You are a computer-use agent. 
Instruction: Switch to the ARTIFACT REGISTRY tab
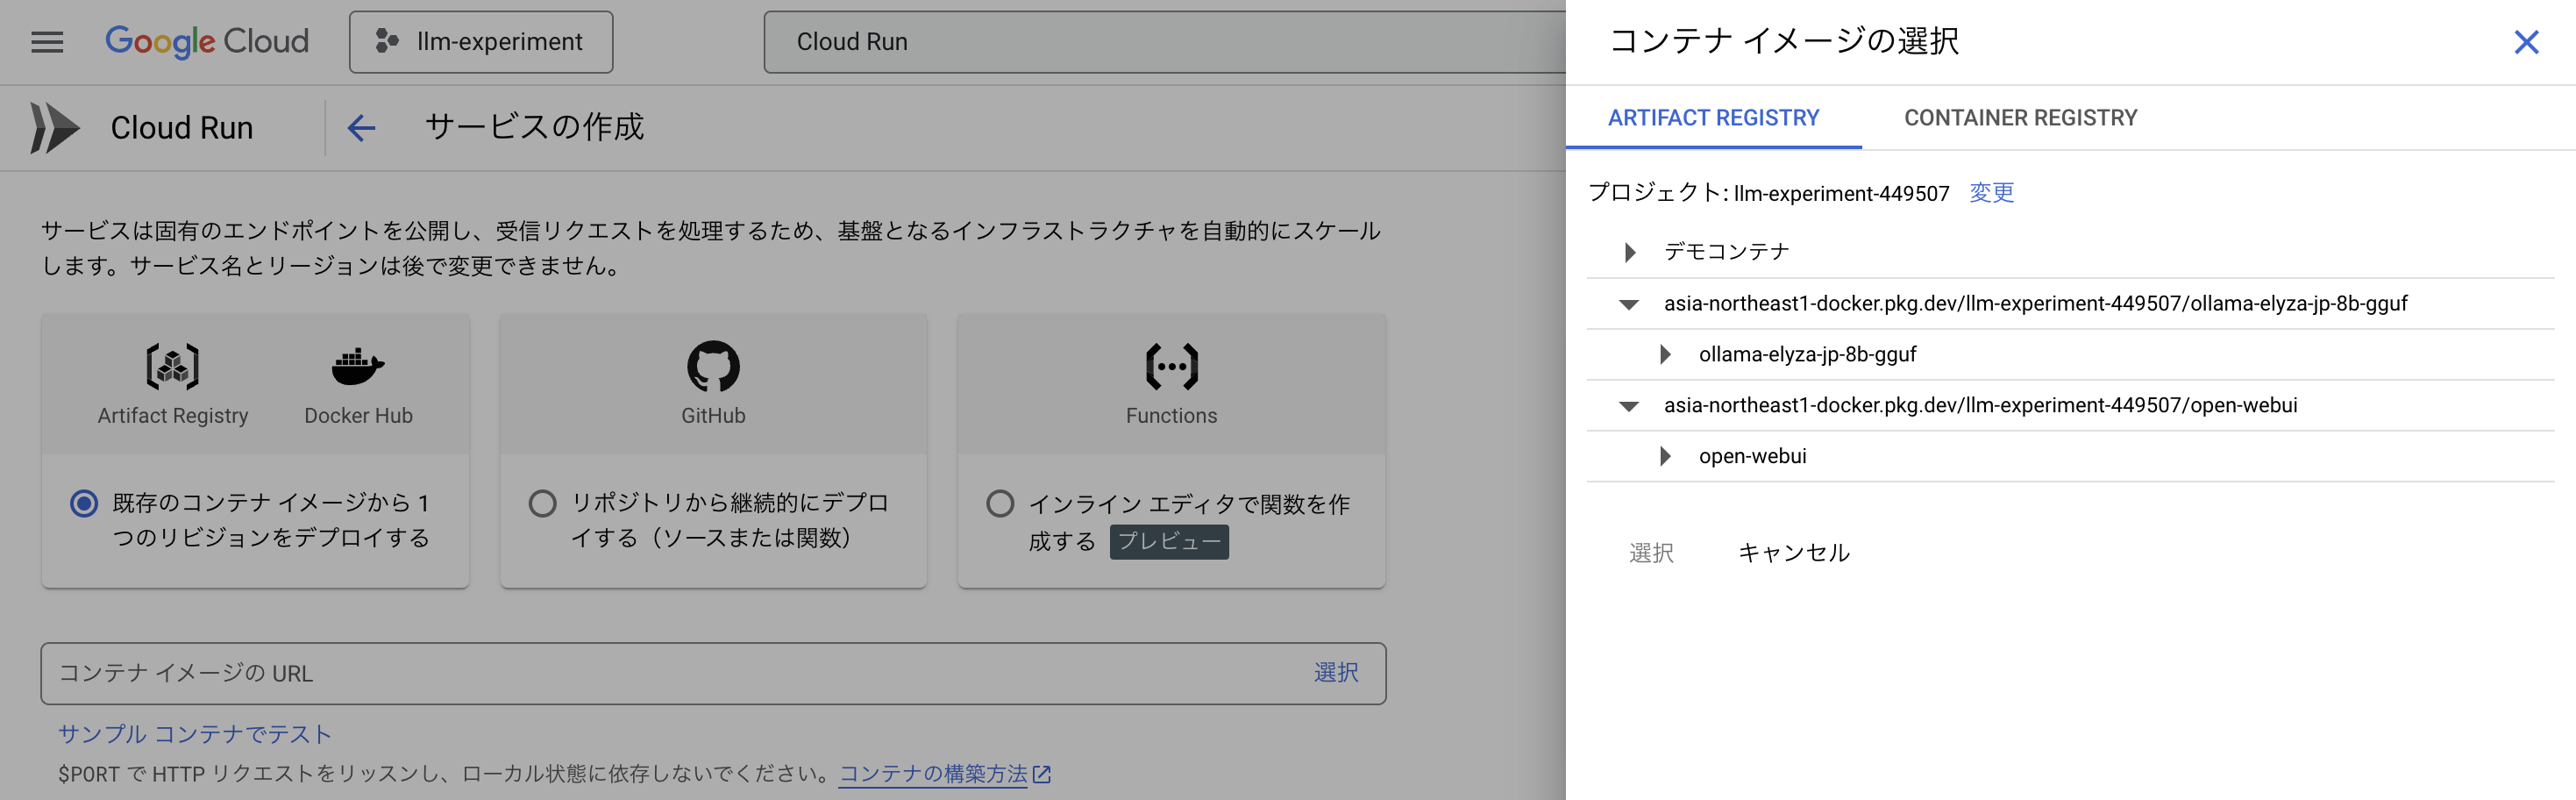pos(1713,118)
